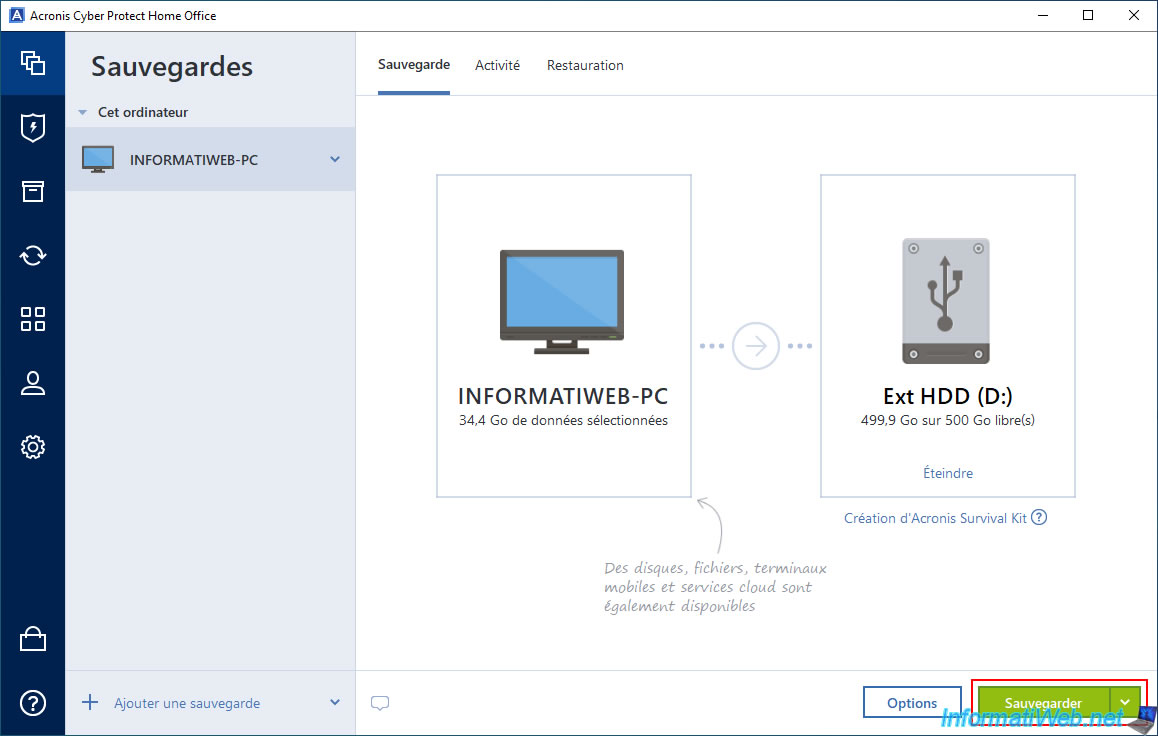Viewport: 1158px width, 736px height.
Task: Open the Backup section icon in sidebar
Action: [32, 63]
